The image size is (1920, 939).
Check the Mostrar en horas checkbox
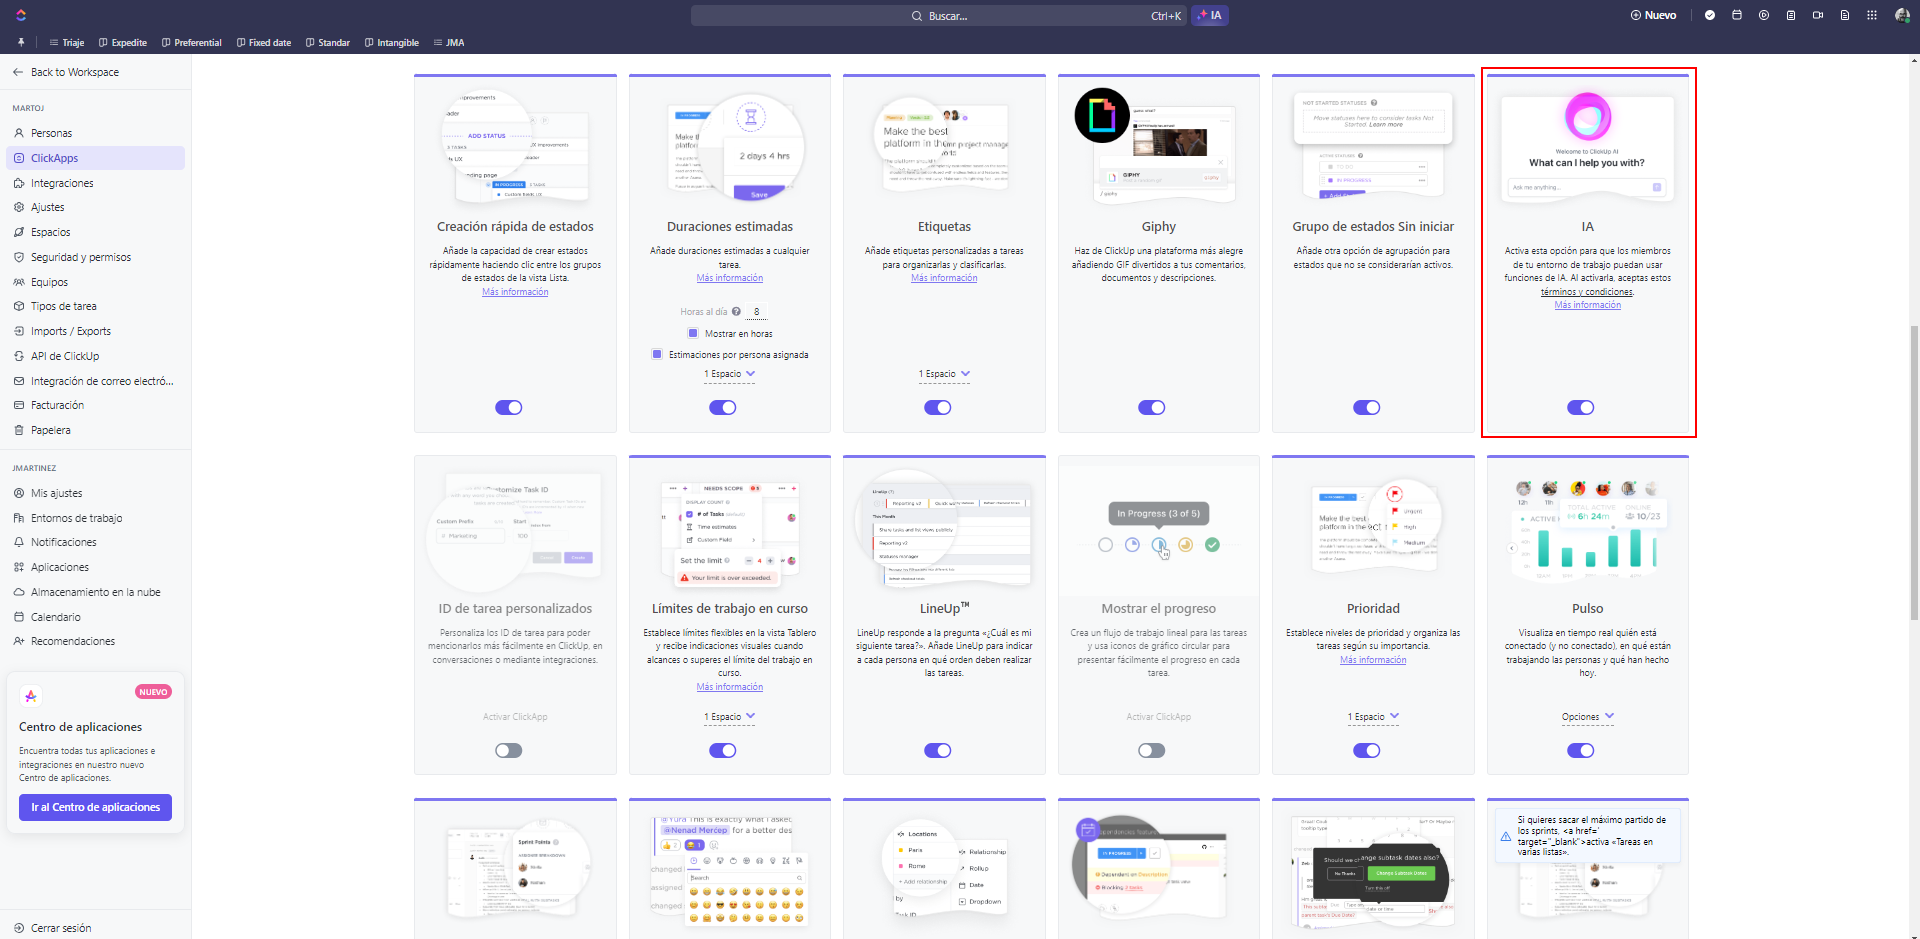tap(693, 333)
